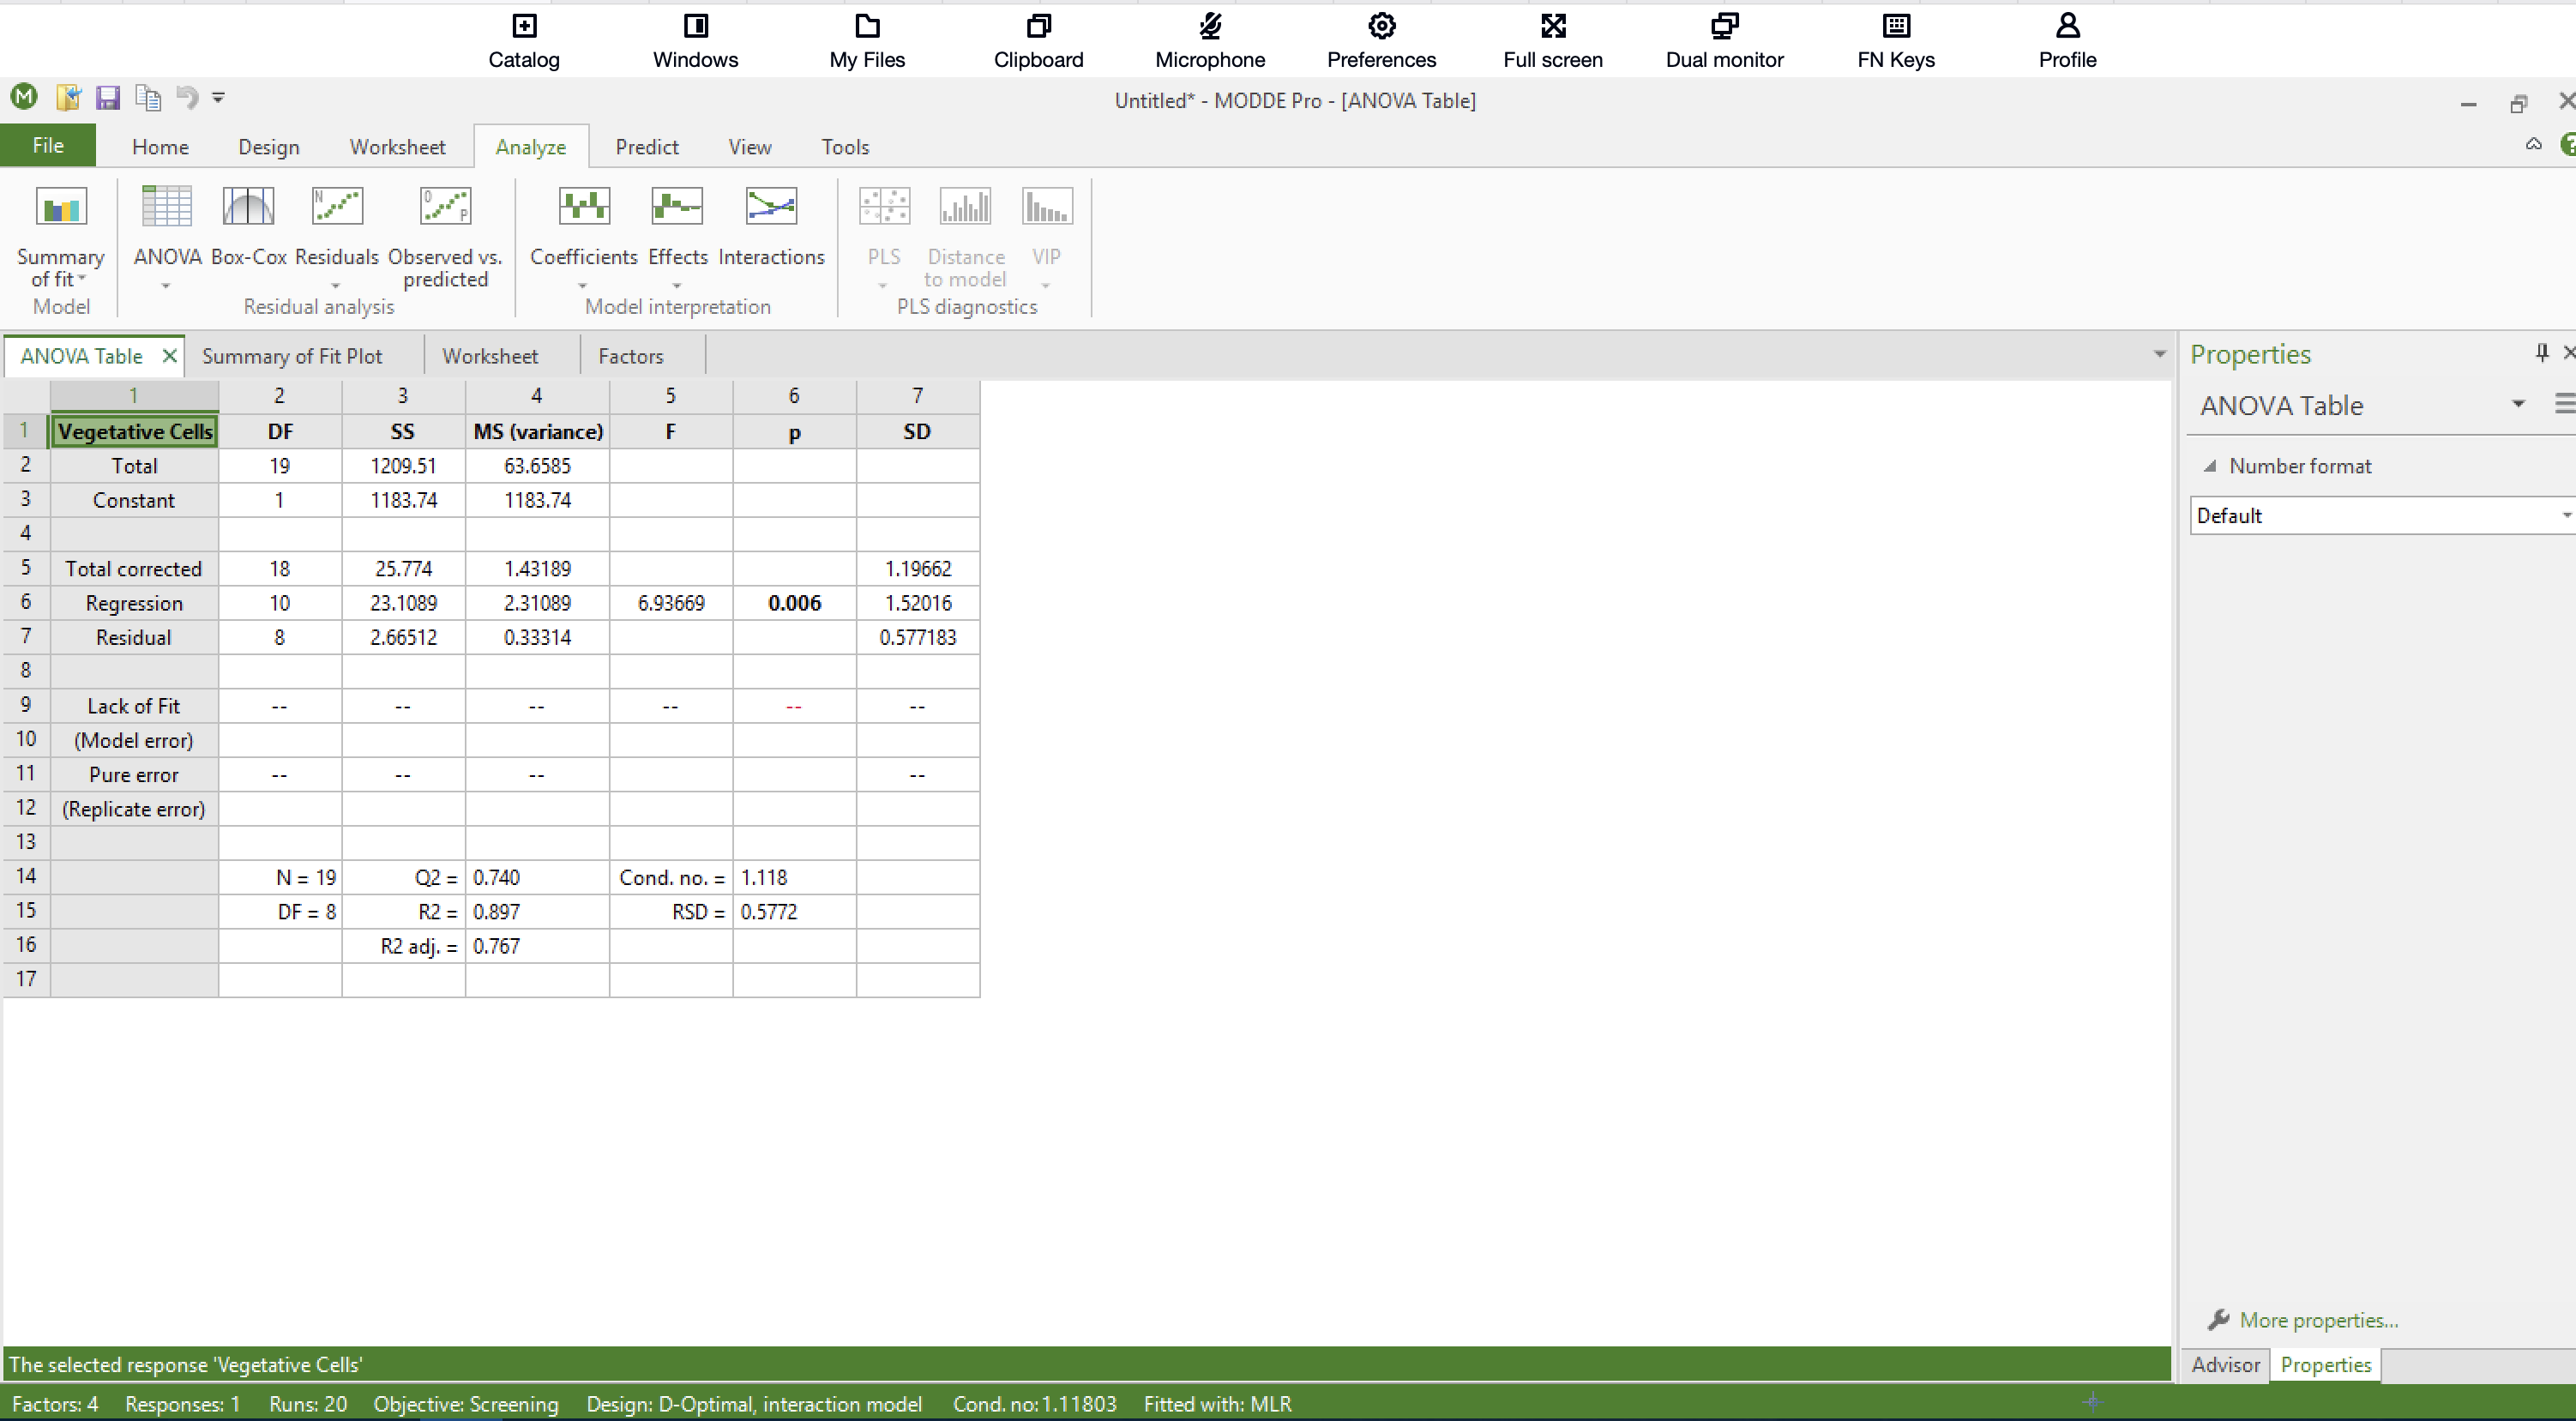Switch to the Predict ribbon tab
The height and width of the screenshot is (1421, 2576).
click(646, 147)
